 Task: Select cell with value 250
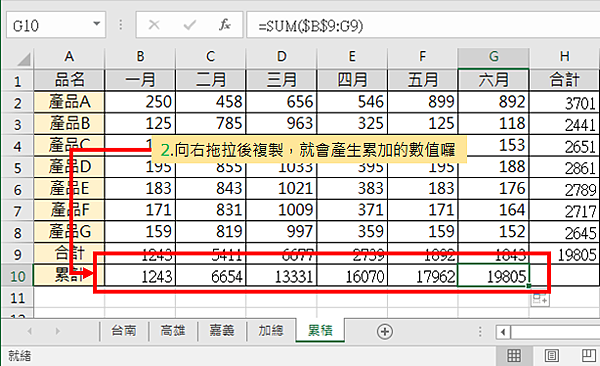coord(140,102)
